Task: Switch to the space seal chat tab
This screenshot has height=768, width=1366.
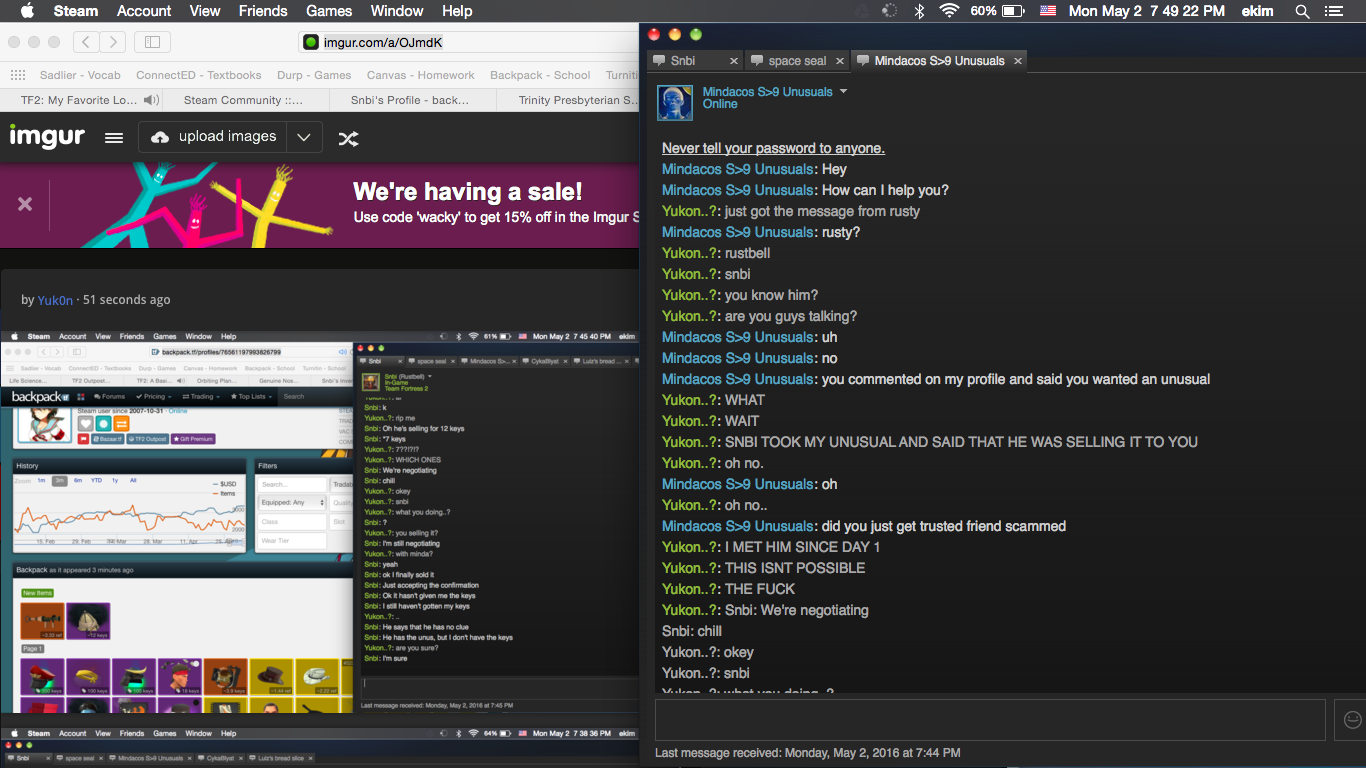Action: tap(797, 61)
